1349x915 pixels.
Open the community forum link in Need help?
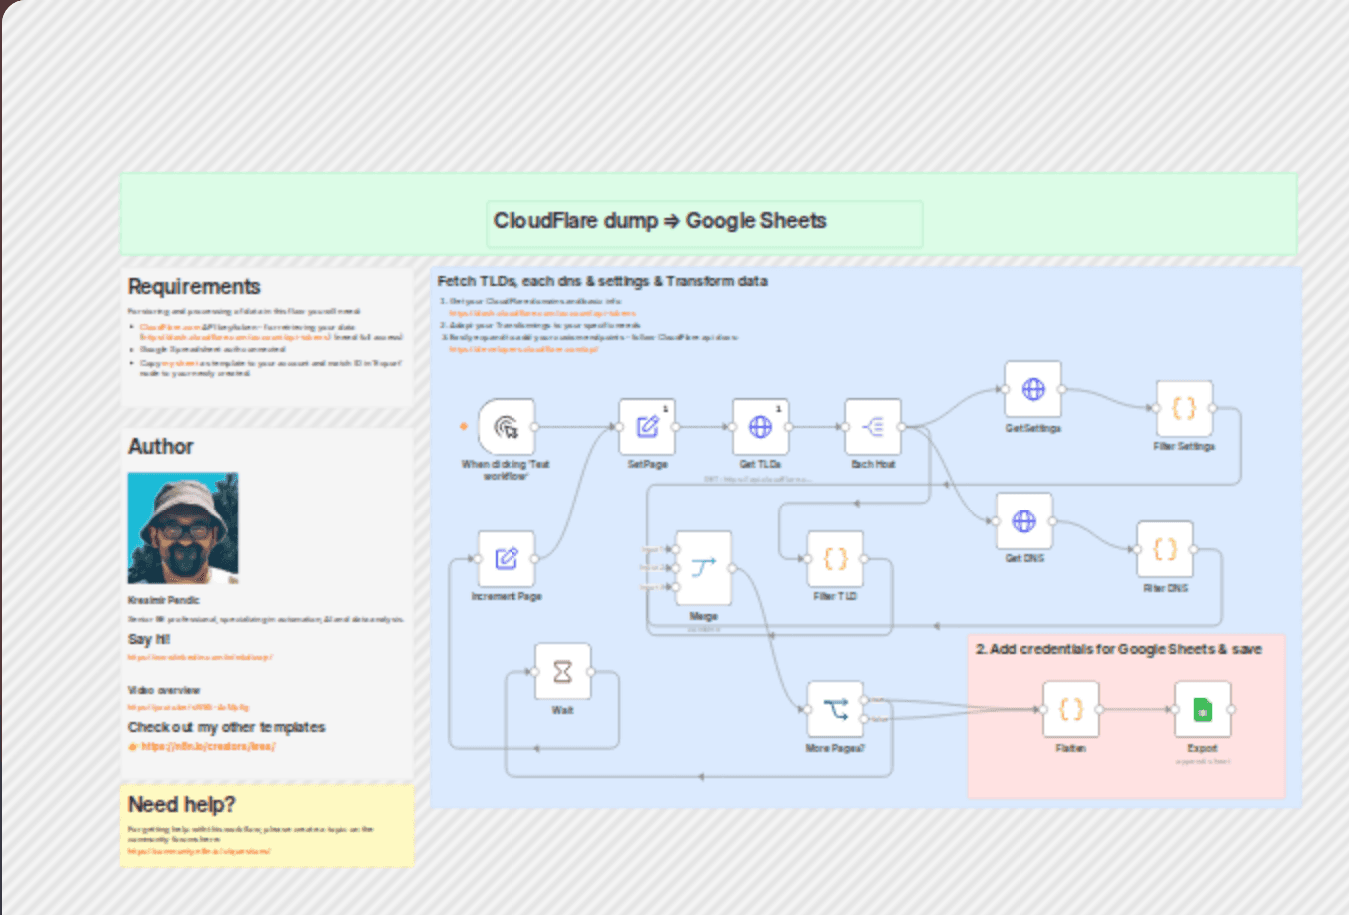pos(199,851)
